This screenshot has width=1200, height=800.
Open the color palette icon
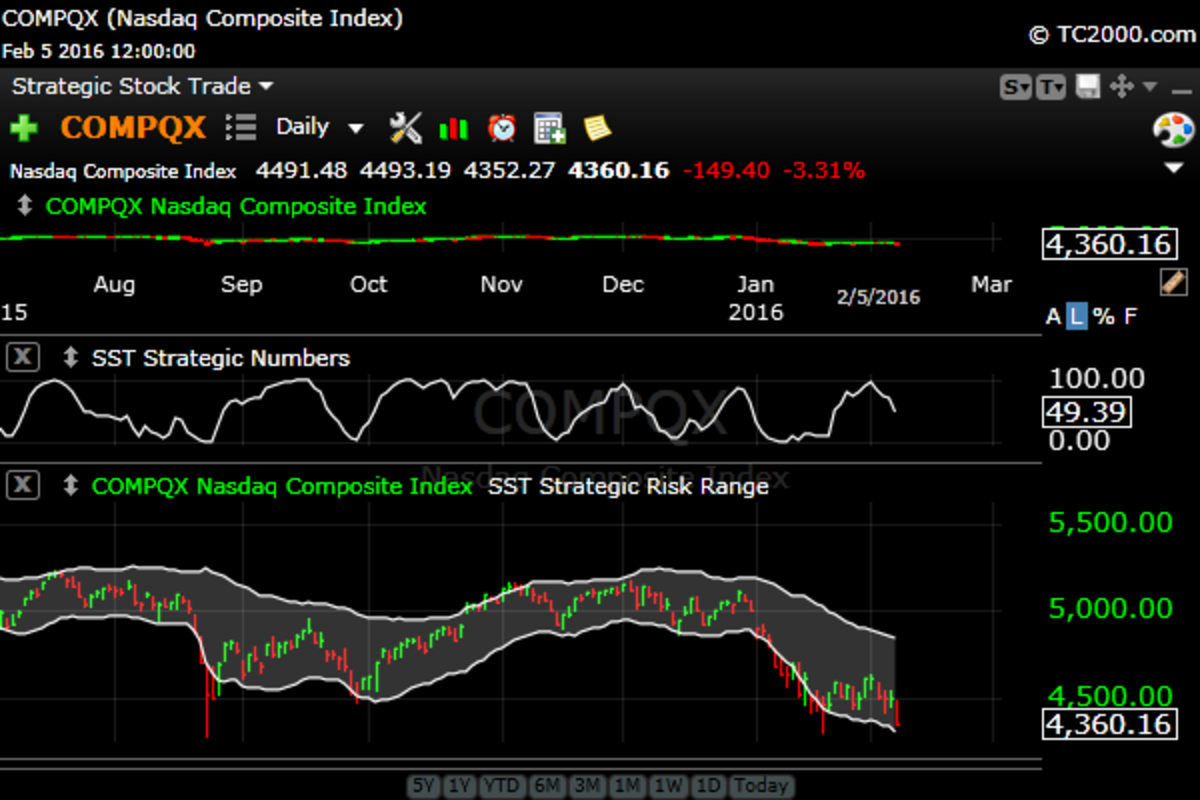pos(1174,130)
